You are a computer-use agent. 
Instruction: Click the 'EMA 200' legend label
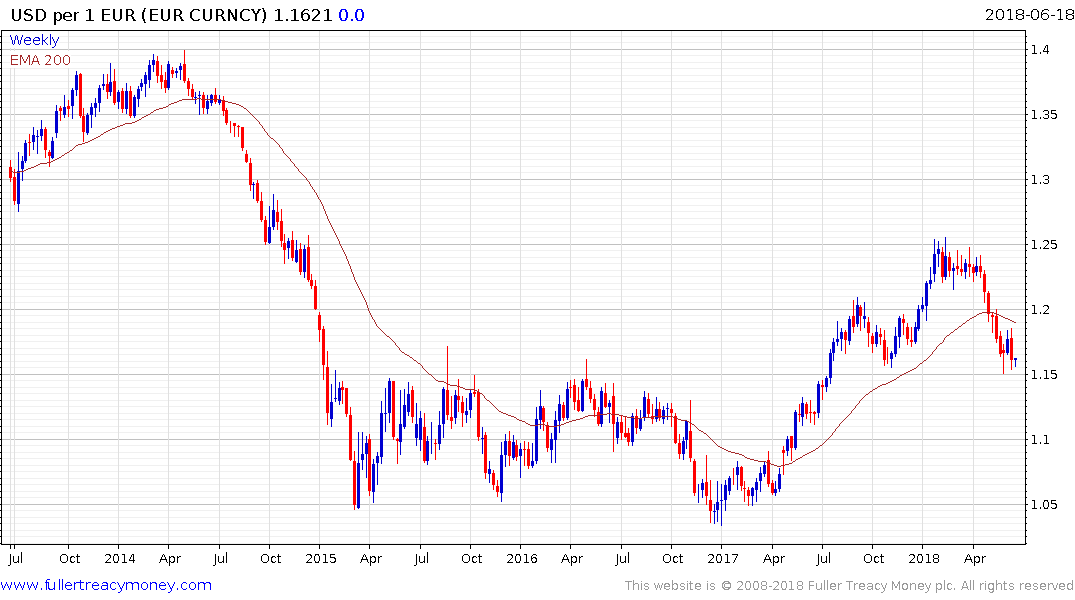[x=40, y=60]
